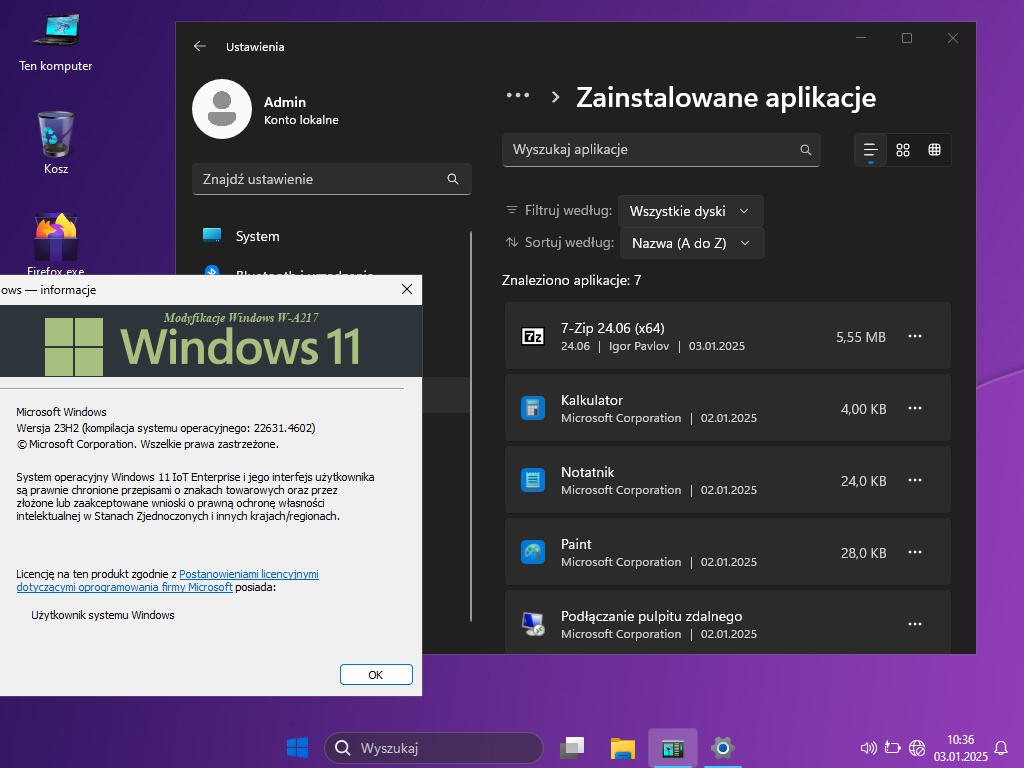Expand the breadcrumb ellipsis menu
Image resolution: width=1024 pixels, height=768 pixels.
(518, 96)
